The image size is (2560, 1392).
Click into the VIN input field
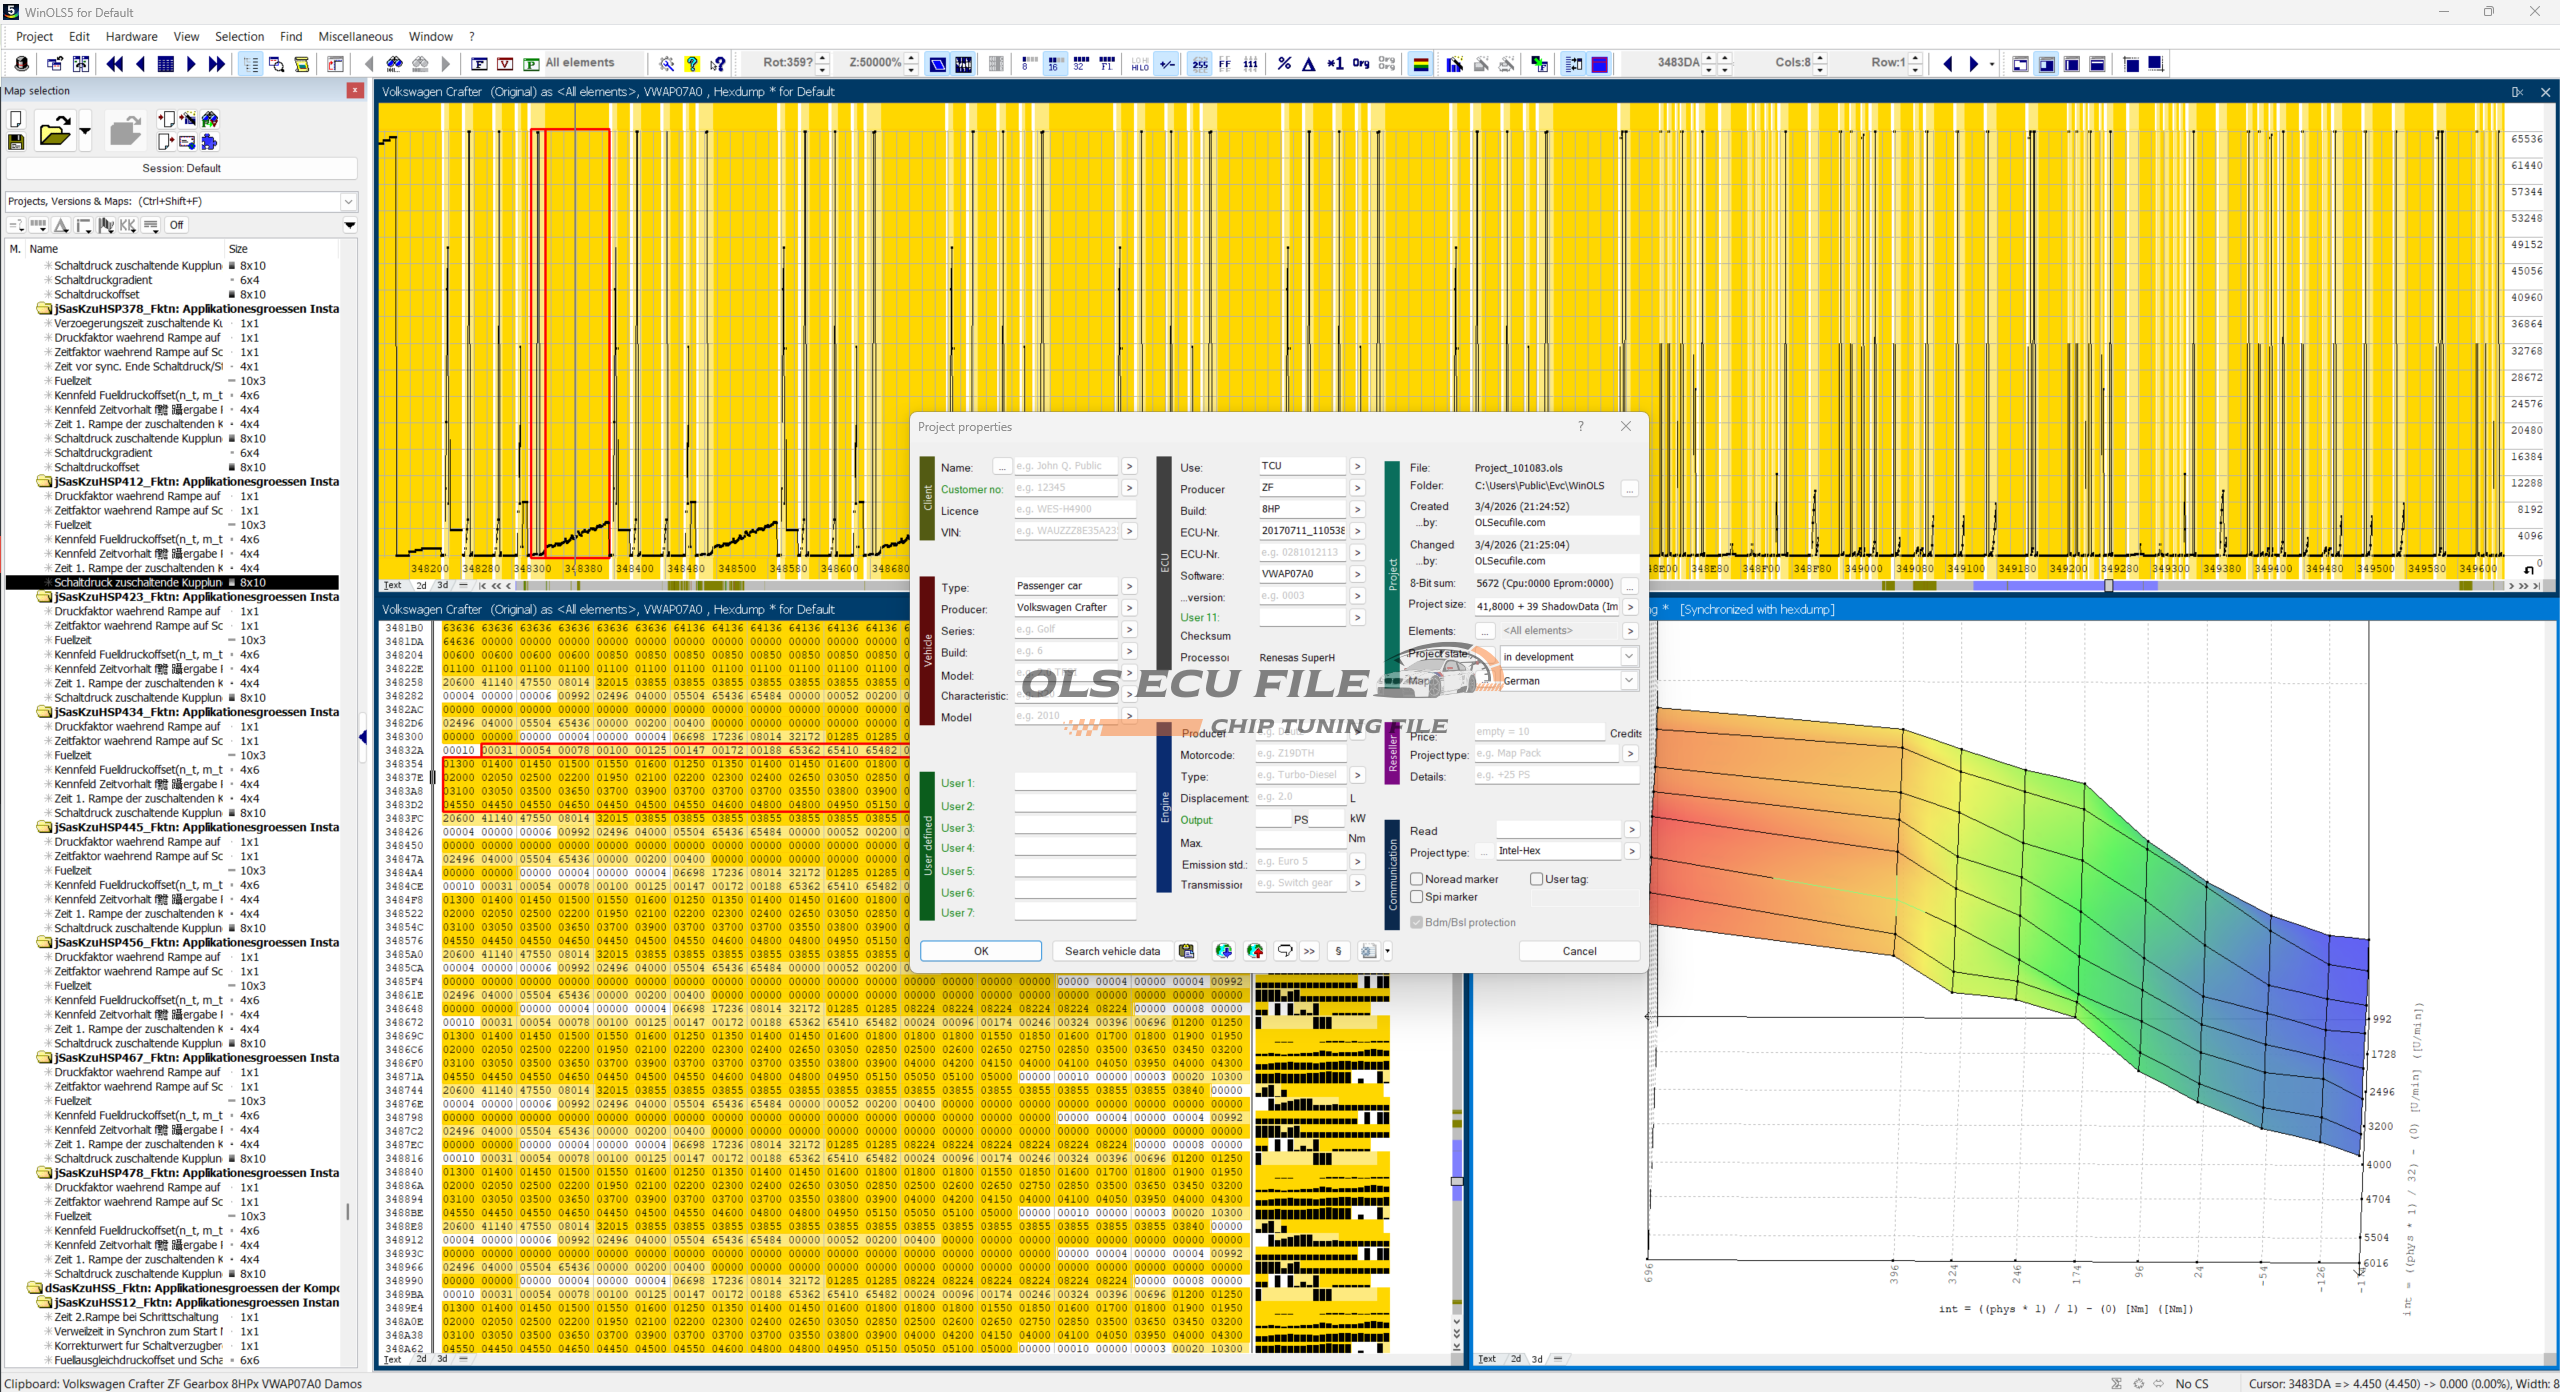pyautogui.click(x=1066, y=531)
